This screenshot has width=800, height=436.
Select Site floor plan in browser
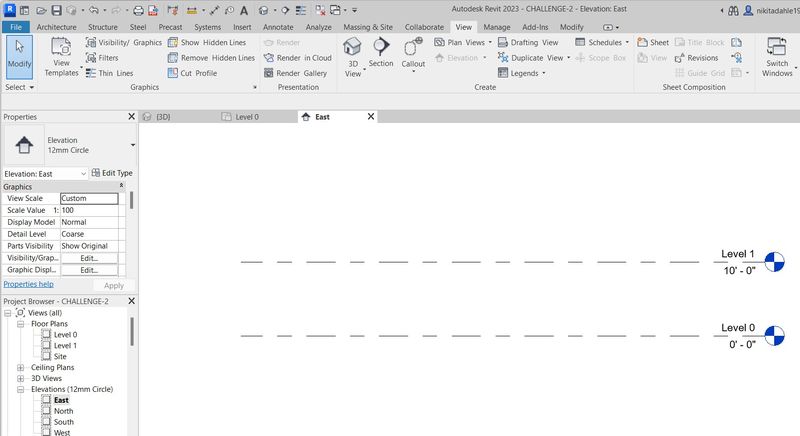[60, 356]
